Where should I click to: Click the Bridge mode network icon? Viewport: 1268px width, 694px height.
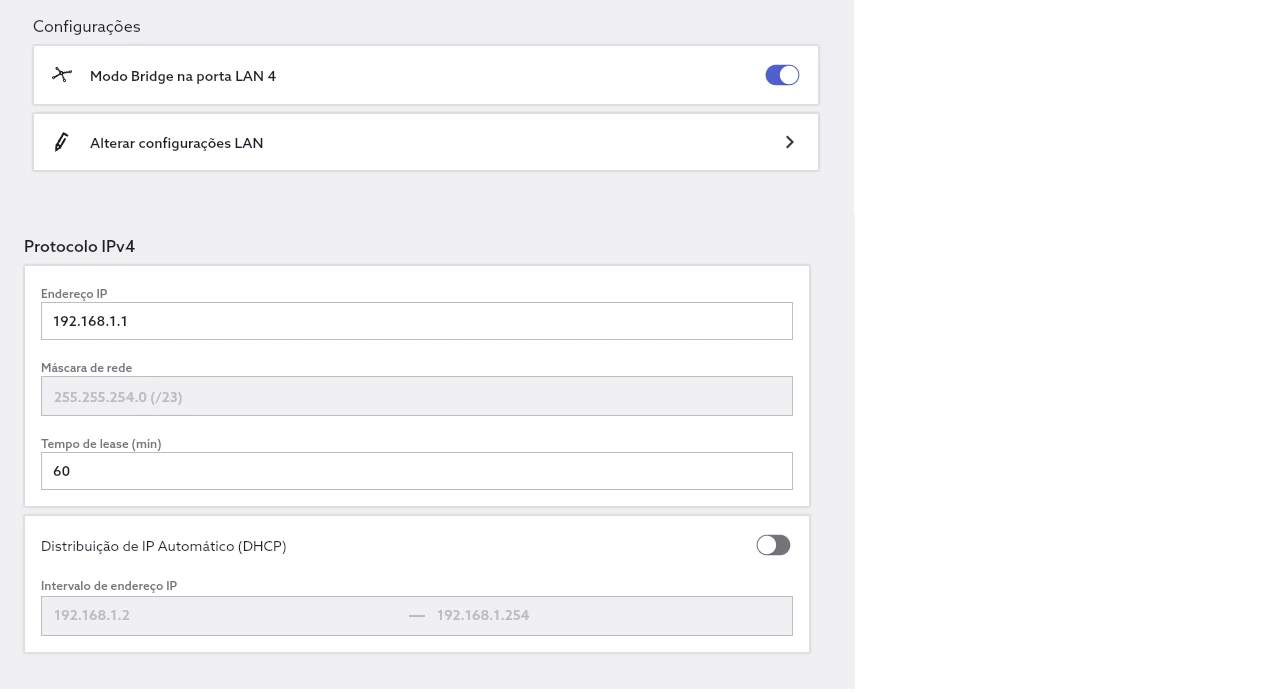pyautogui.click(x=62, y=75)
